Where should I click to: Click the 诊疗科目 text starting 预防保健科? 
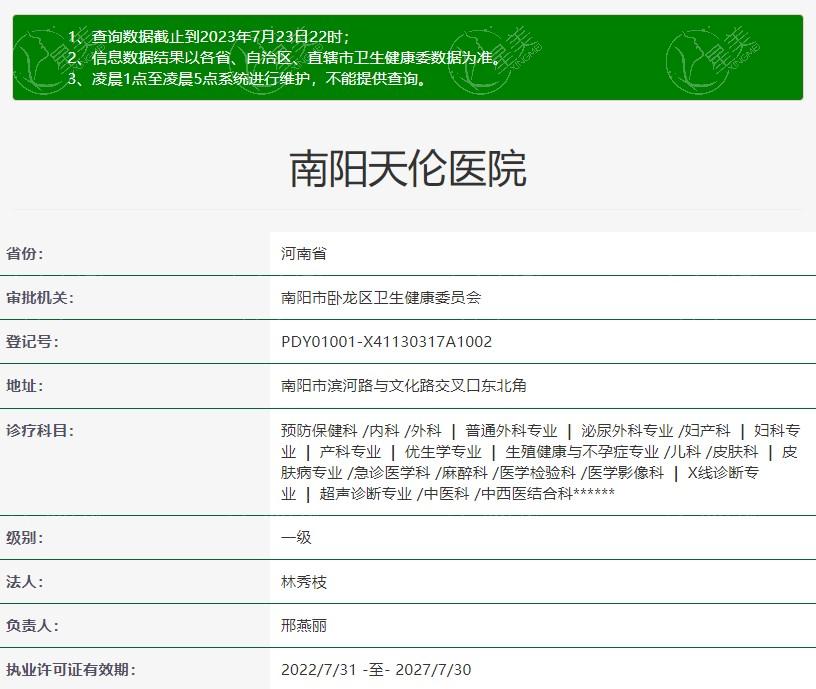[x=540, y=462]
